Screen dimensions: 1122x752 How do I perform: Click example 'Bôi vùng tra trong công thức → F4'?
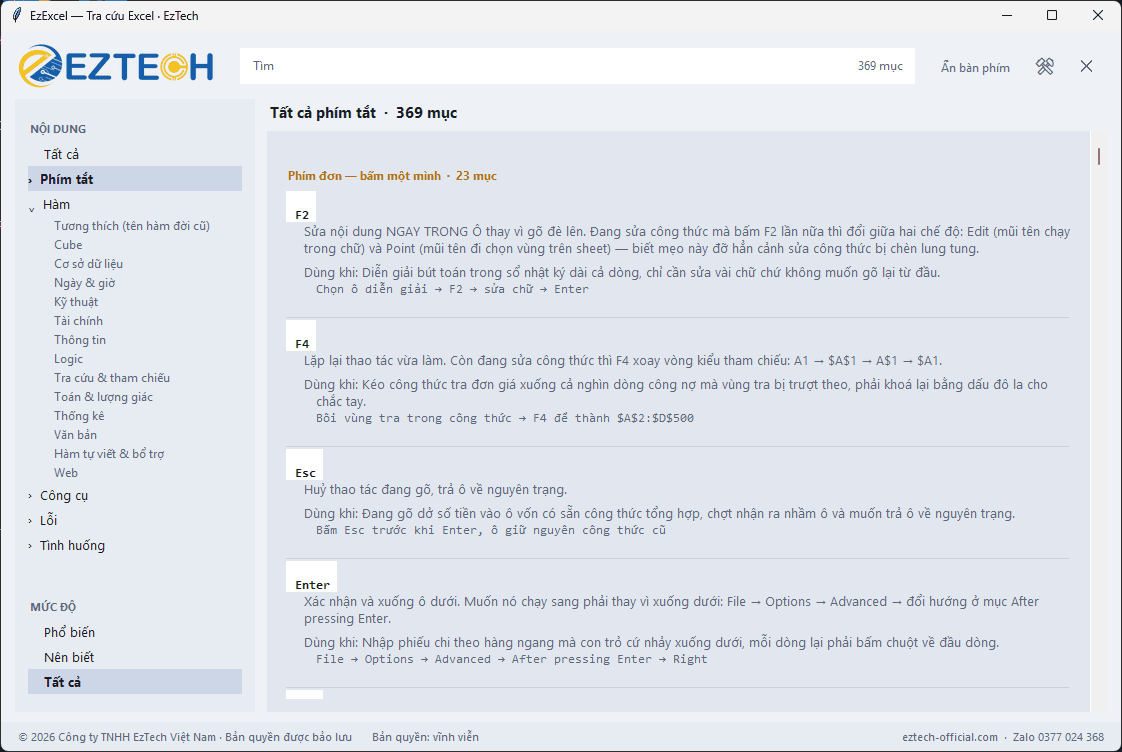[x=504, y=418]
